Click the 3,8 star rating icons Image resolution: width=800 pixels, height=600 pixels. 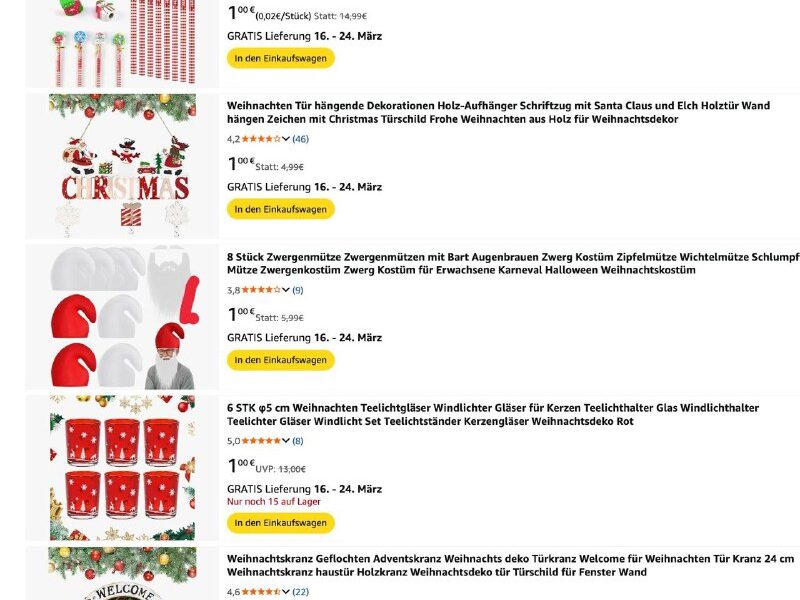[x=262, y=290]
